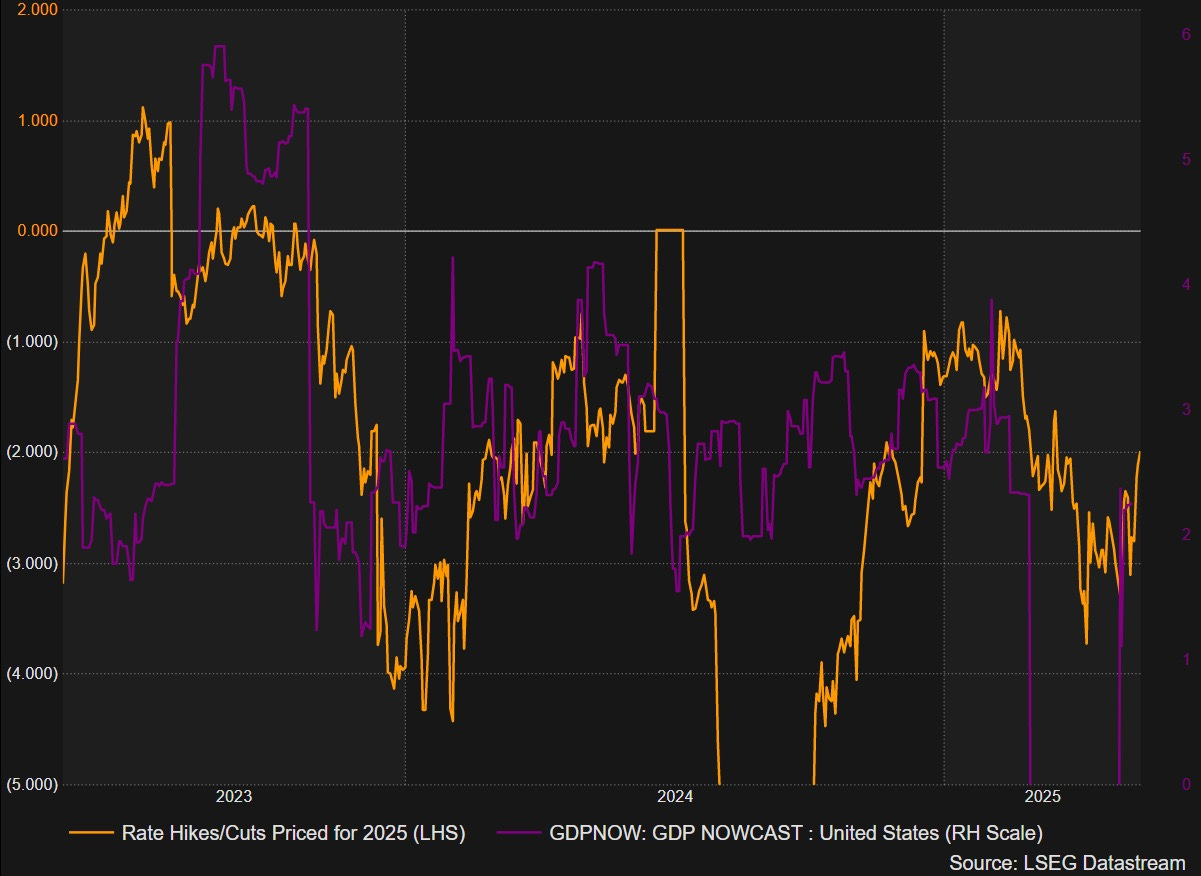This screenshot has height=876, width=1201.
Task: Select the legend label Rate Hikes/Cuts Priced for 2025 (LHS)
Action: tap(293, 832)
